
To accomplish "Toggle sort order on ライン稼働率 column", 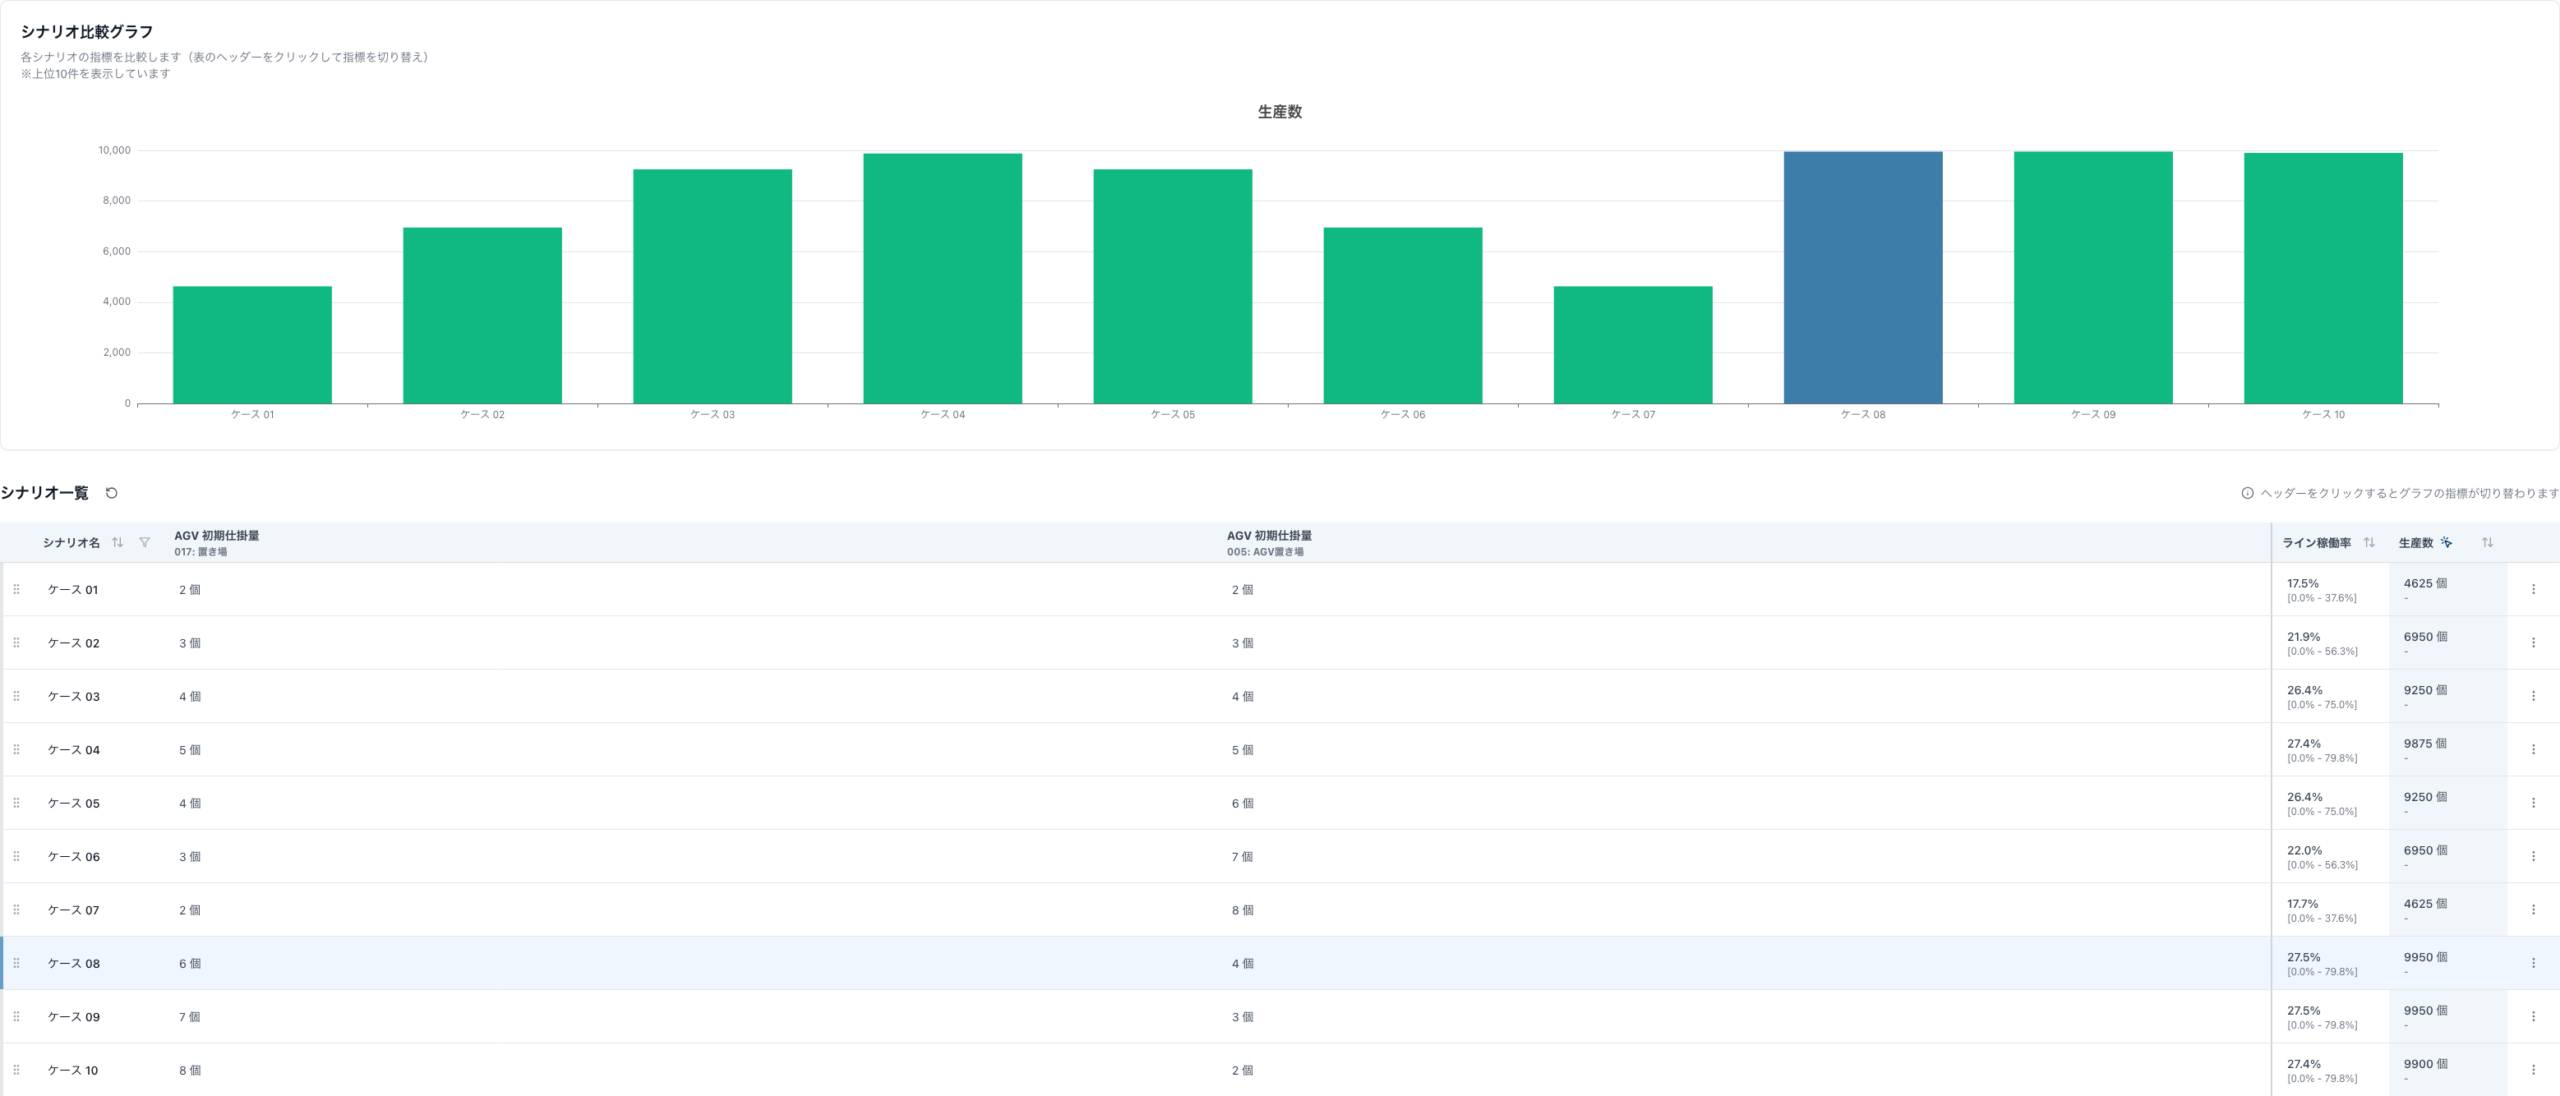I will (x=2369, y=542).
